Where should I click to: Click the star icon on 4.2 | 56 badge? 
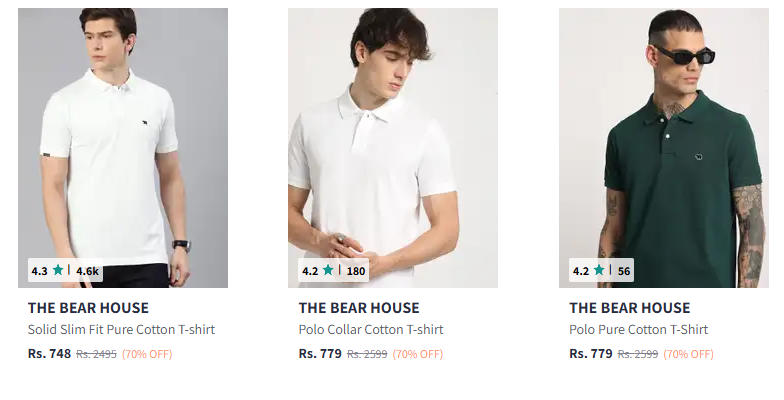(599, 270)
